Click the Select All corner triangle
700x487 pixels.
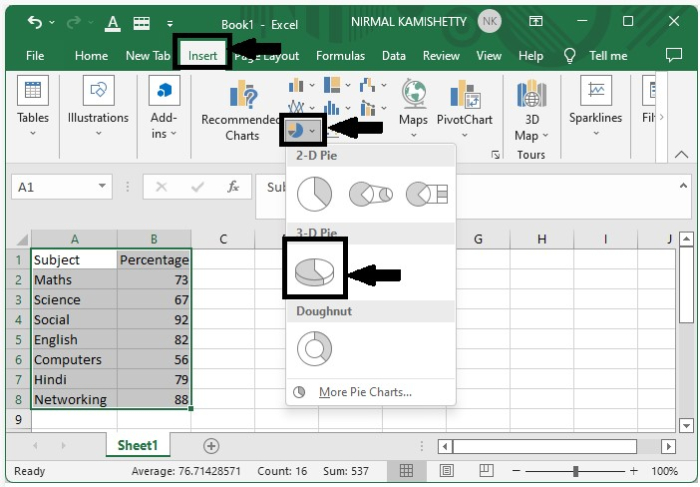(21, 240)
